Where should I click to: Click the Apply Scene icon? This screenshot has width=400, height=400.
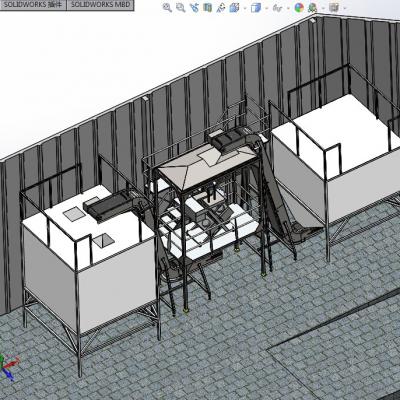(313, 7)
